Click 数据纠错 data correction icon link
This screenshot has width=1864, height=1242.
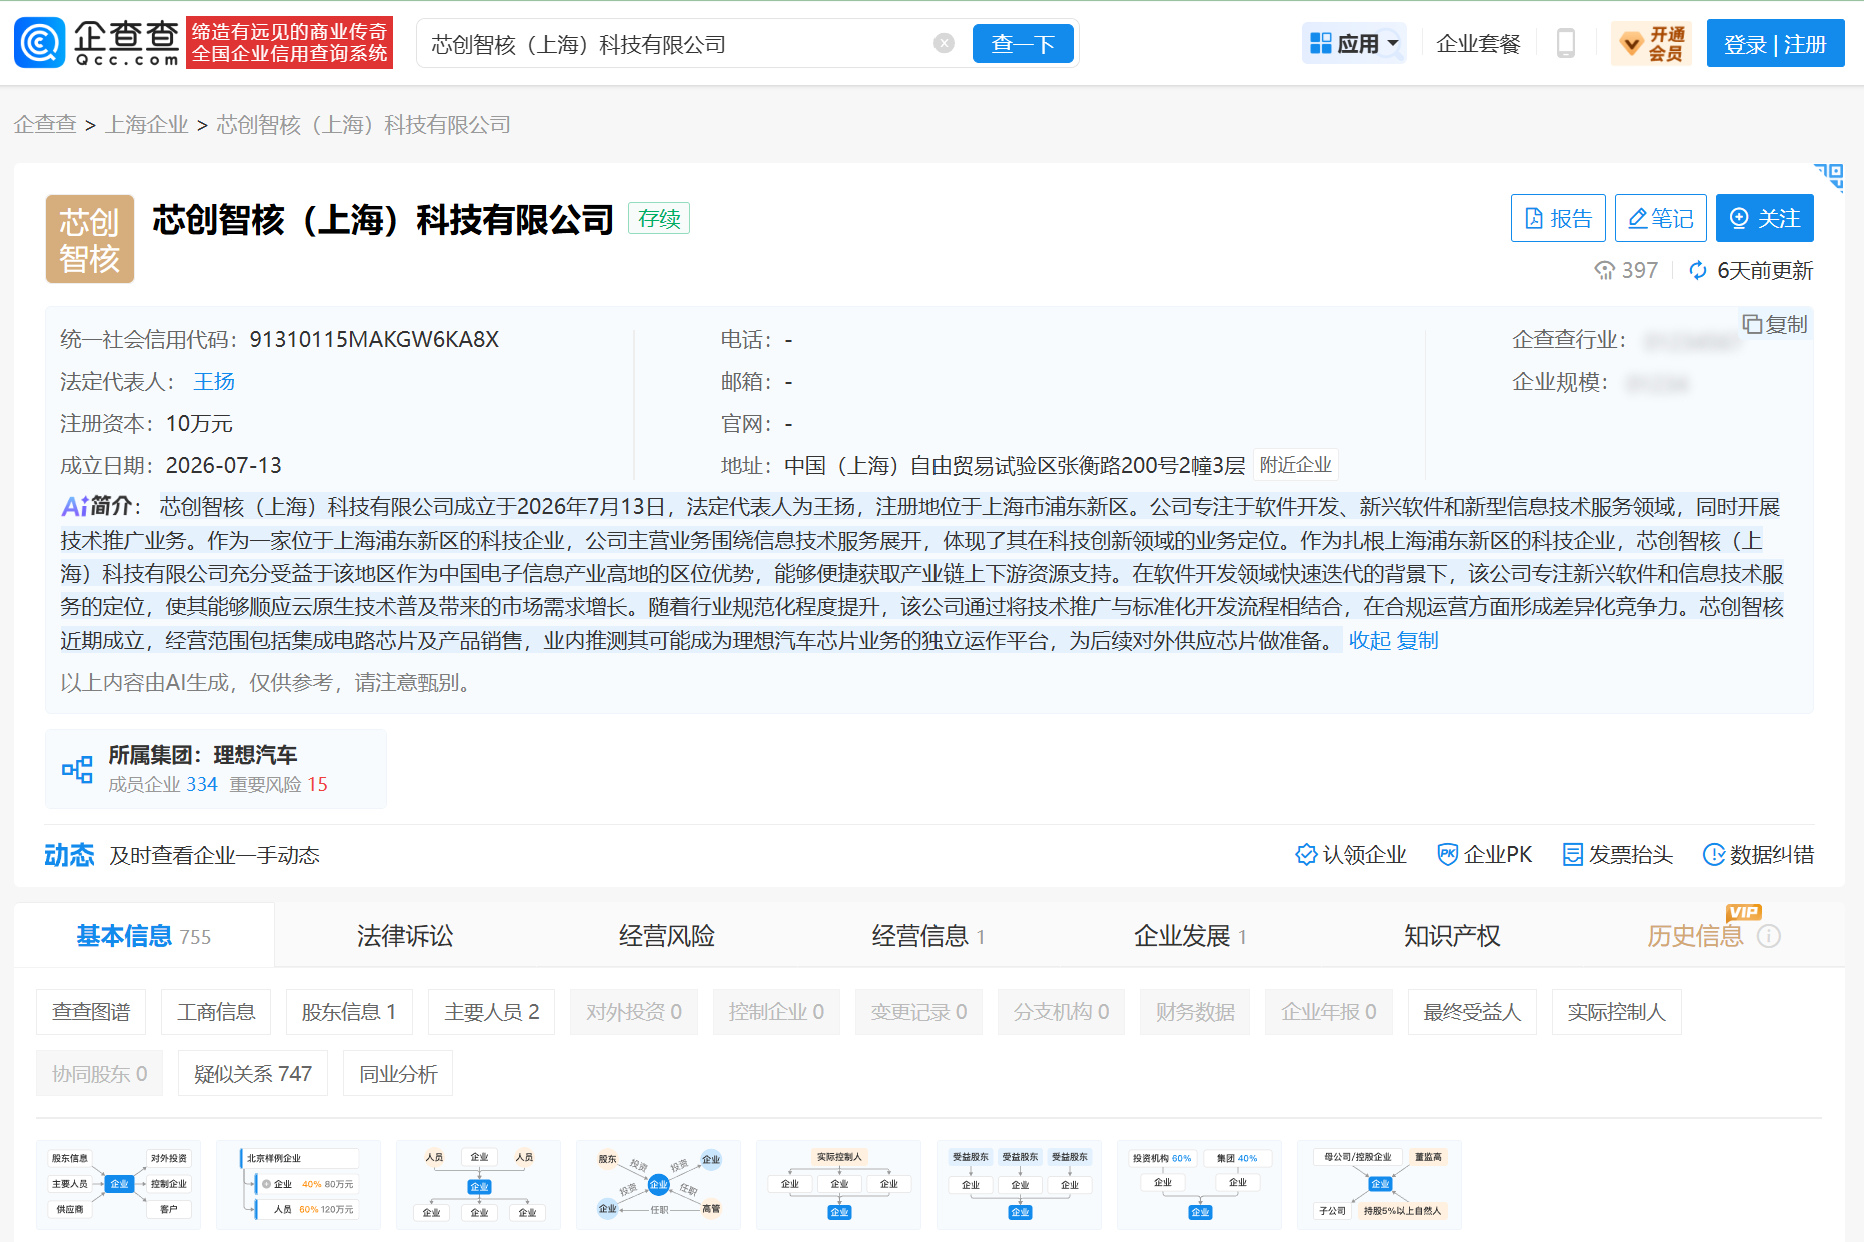point(1758,854)
